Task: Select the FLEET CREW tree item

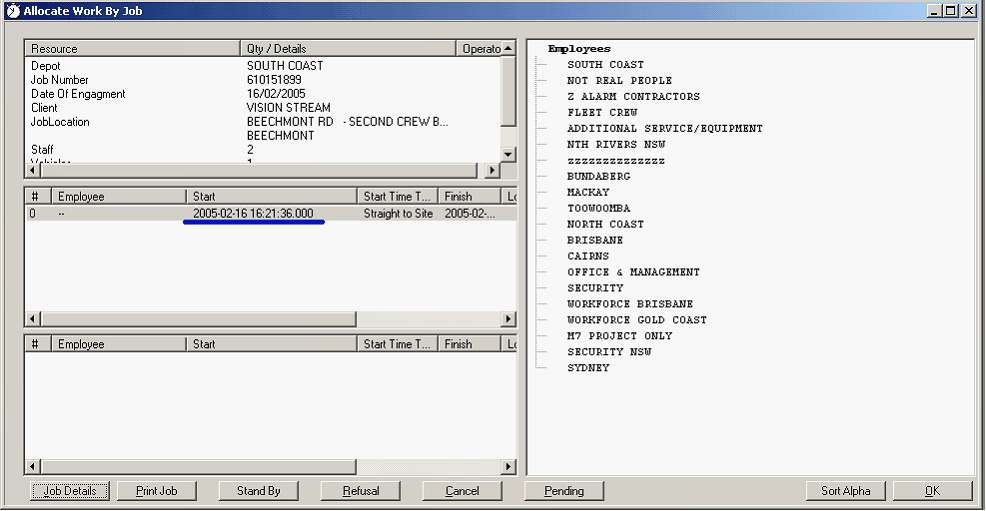Action: [602, 113]
